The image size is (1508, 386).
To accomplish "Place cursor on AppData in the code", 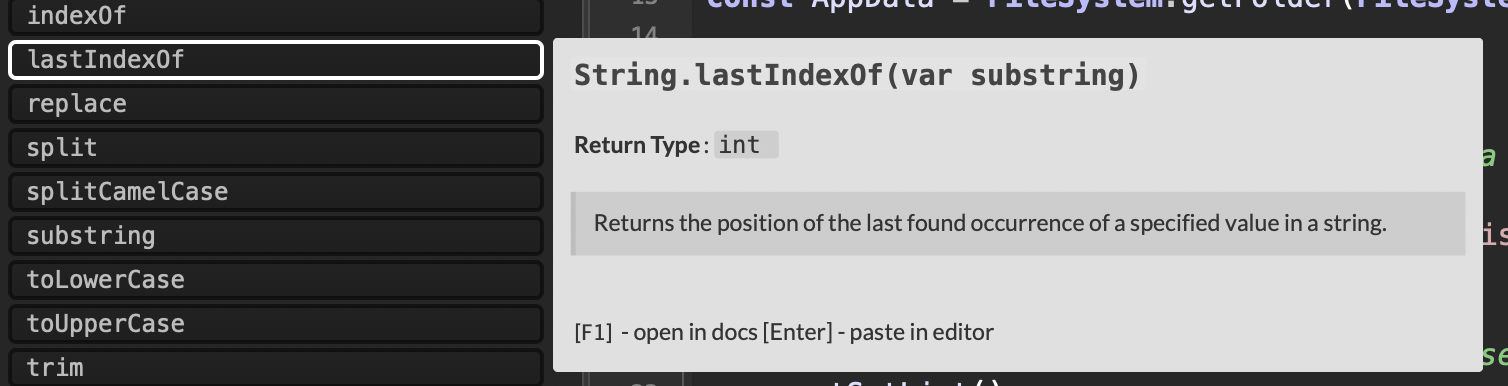I will pyautogui.click(x=869, y=5).
